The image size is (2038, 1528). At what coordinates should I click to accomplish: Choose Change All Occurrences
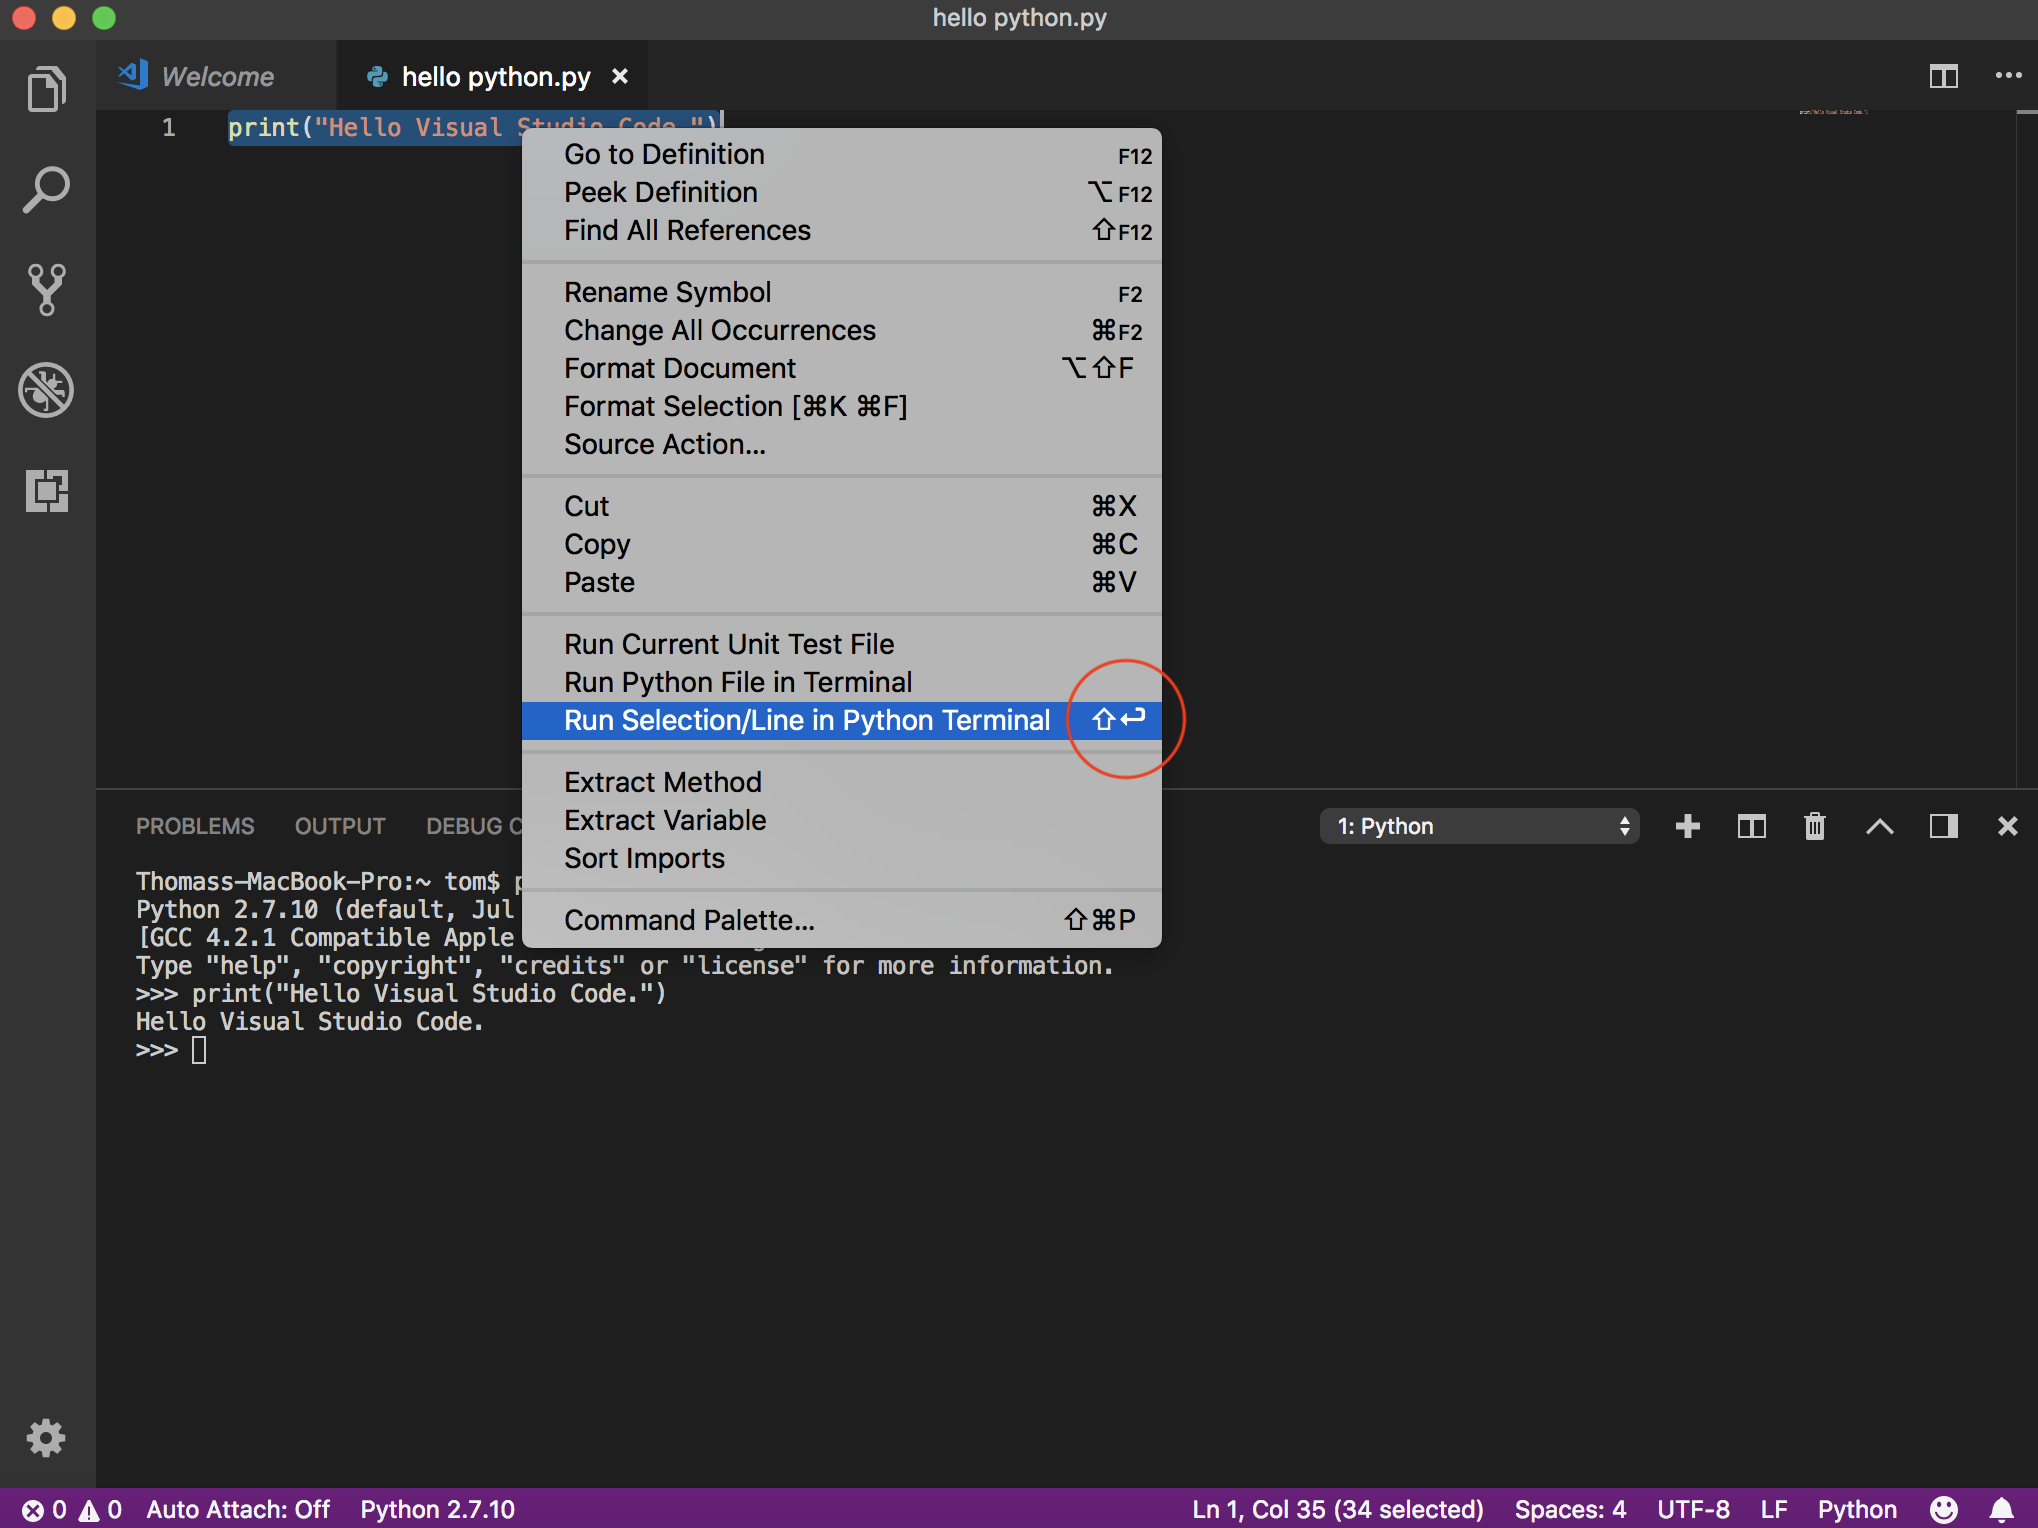pos(842,330)
